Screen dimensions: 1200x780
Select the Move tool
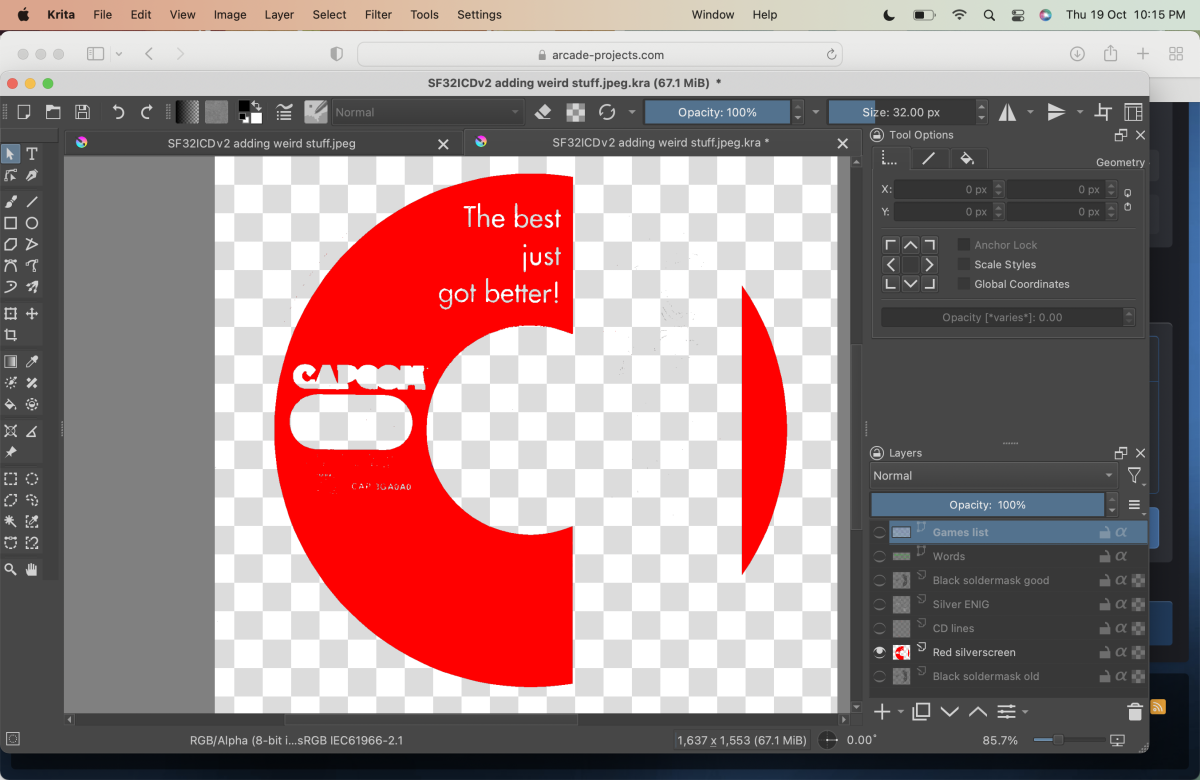(x=32, y=314)
